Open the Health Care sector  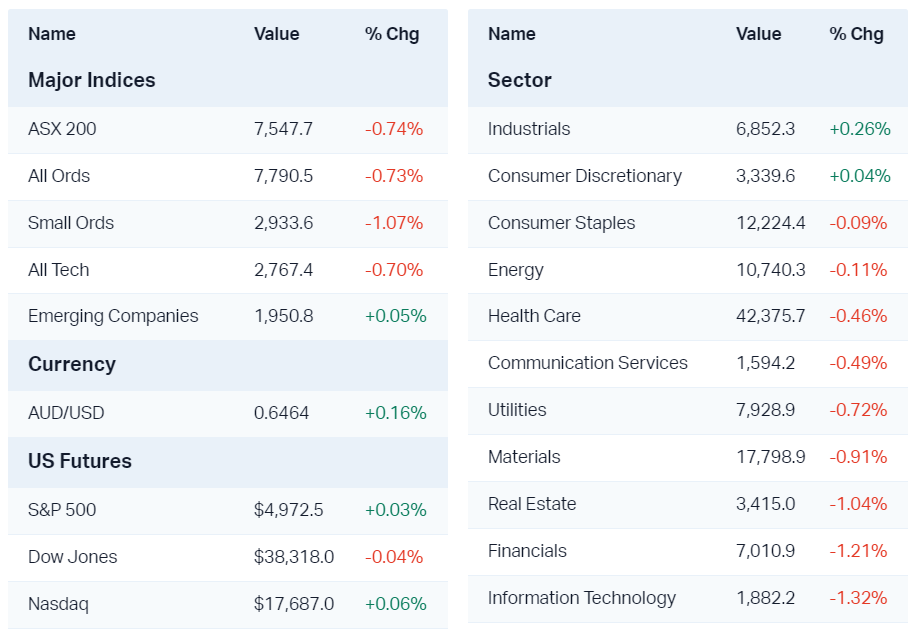pos(534,316)
